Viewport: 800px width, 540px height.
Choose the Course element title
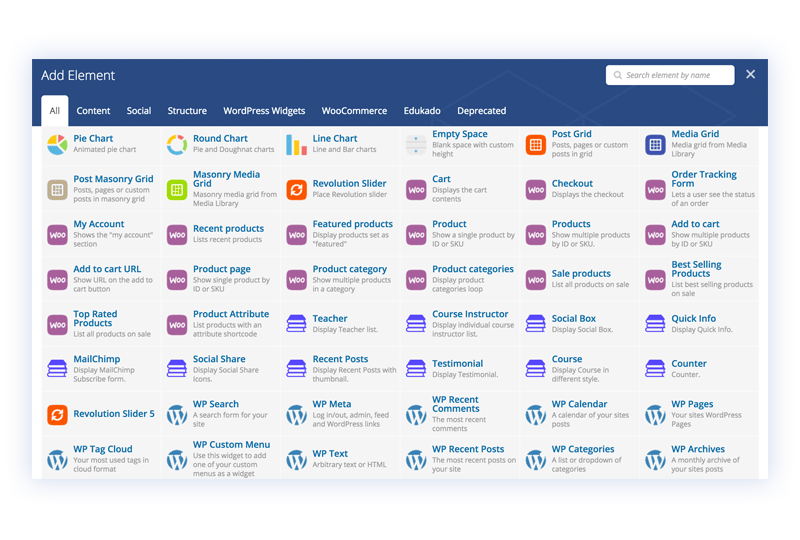567,359
